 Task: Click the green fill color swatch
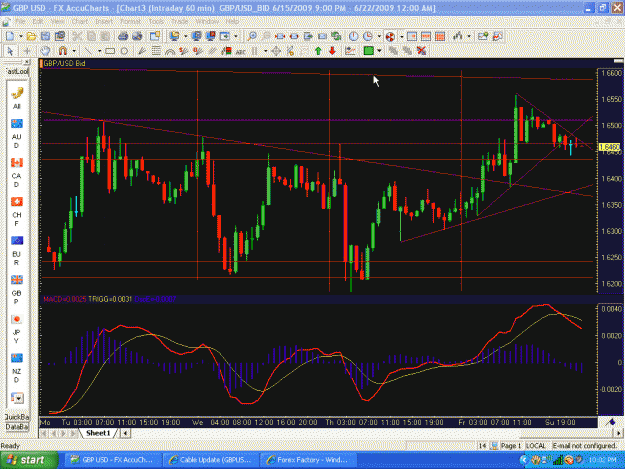tap(369, 51)
